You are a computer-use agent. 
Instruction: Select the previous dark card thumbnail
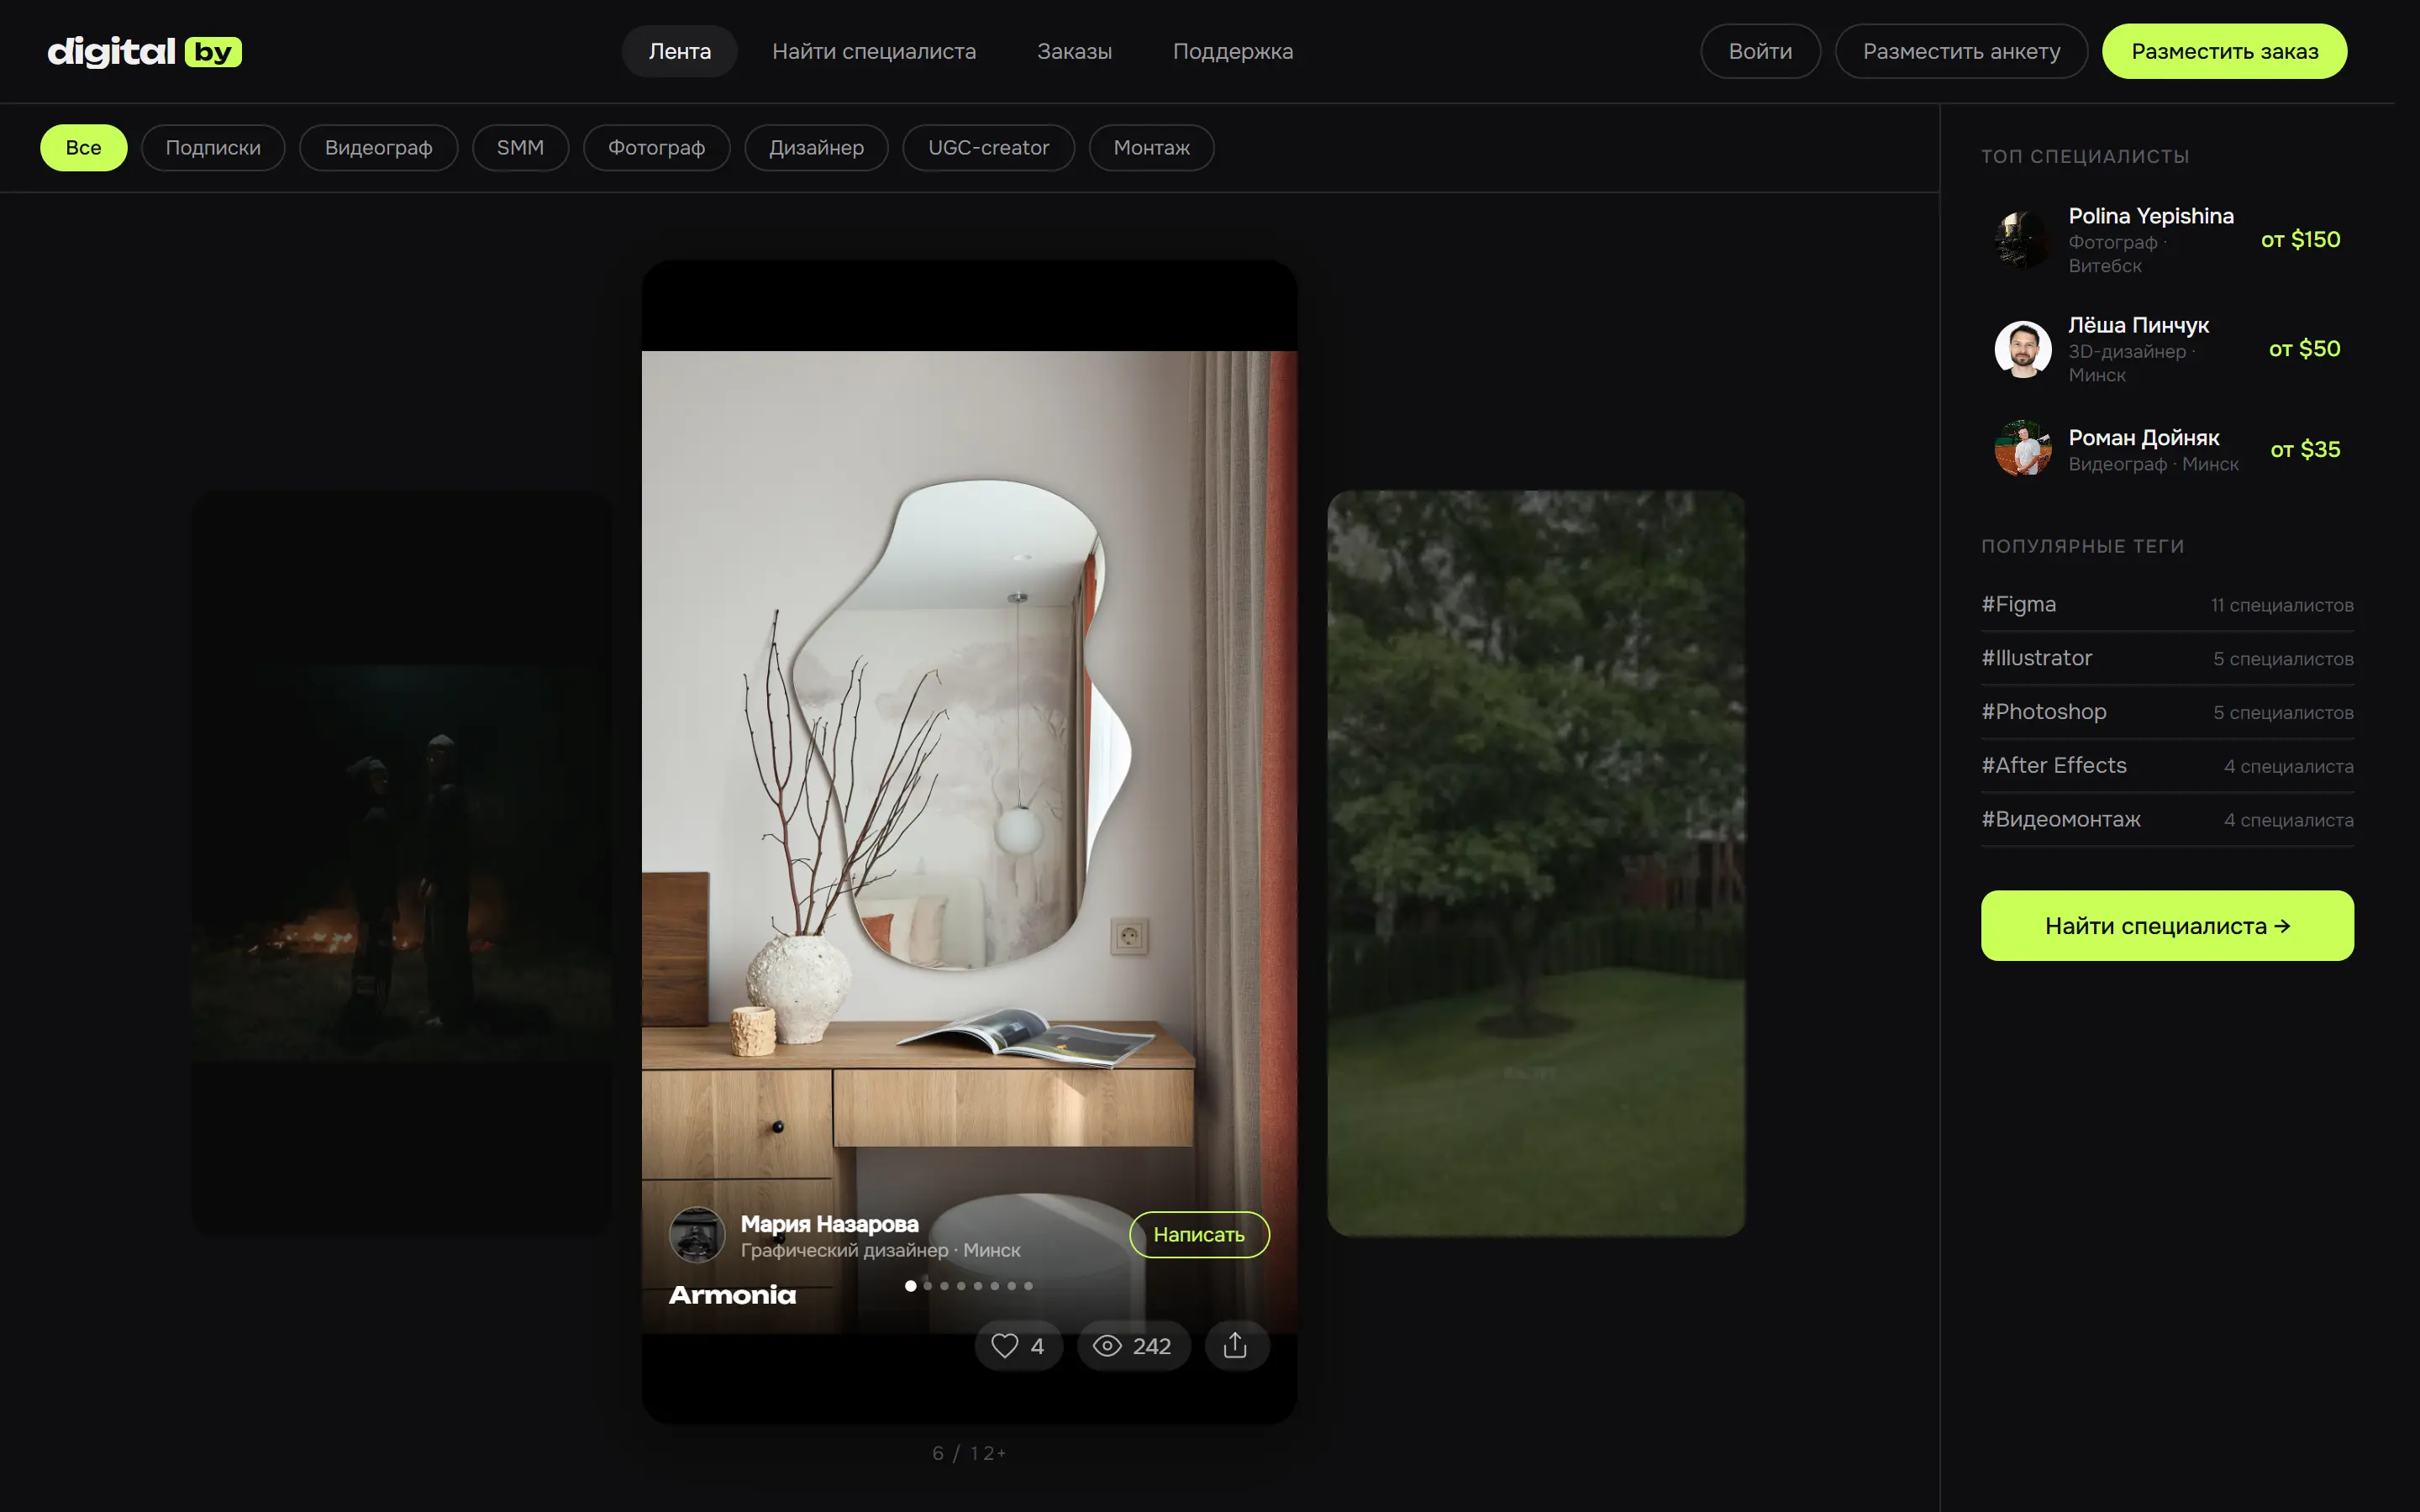(402, 863)
